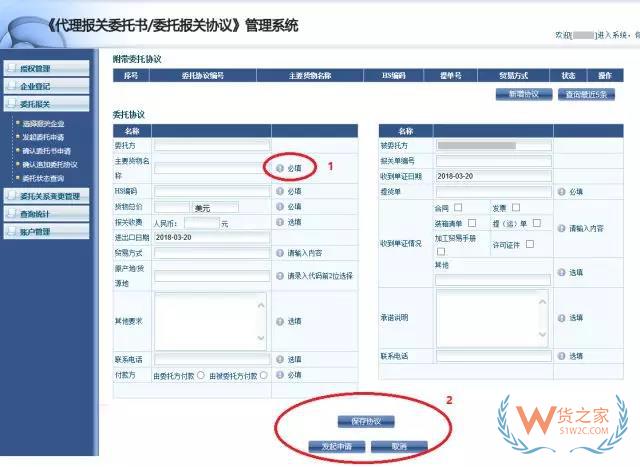Go to 确认委托书申请 submenu item
Screen dimensions: 640x467
(47, 151)
